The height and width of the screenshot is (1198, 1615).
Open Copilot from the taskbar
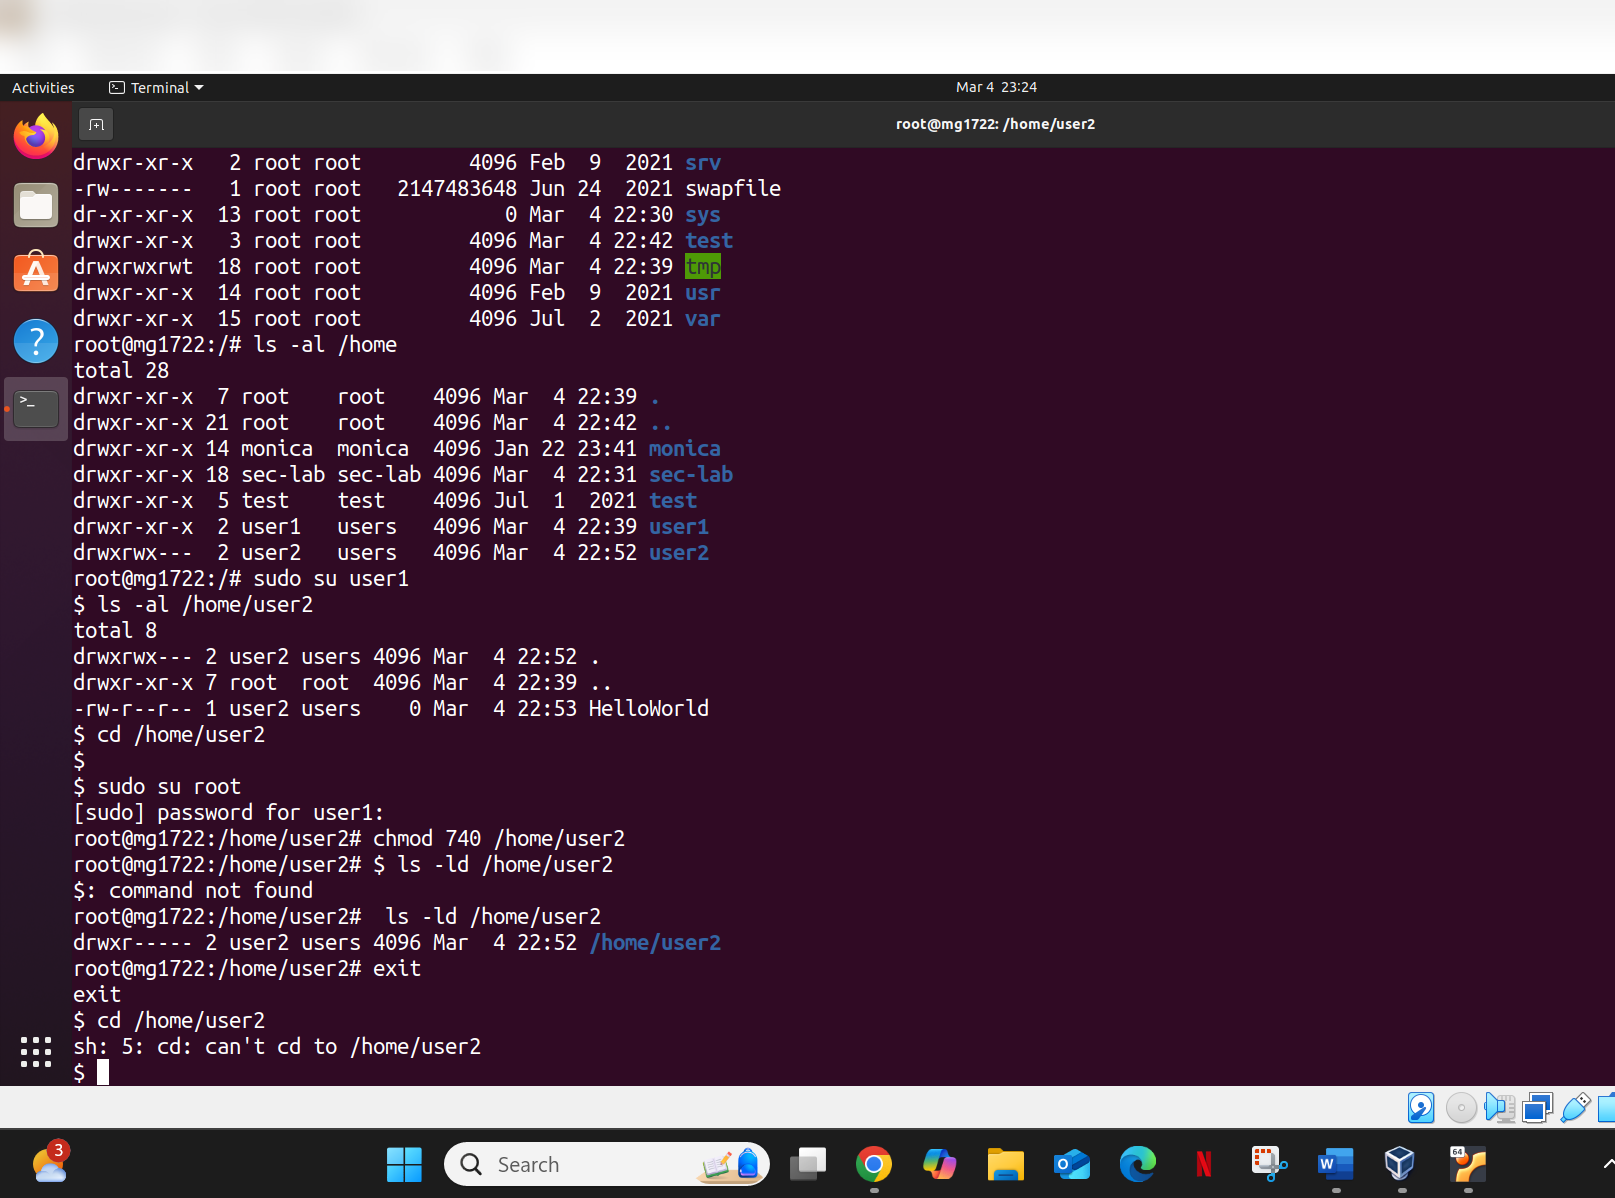939,1164
